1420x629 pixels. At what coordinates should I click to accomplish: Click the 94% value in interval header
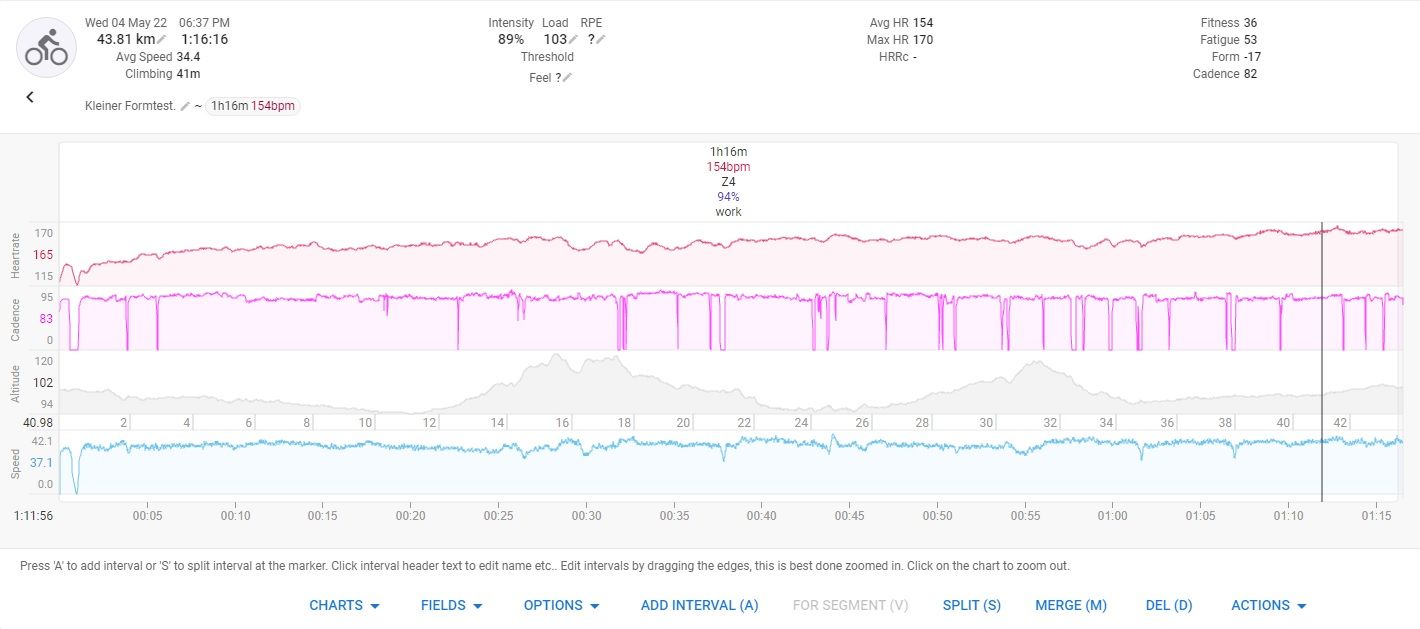pos(728,197)
